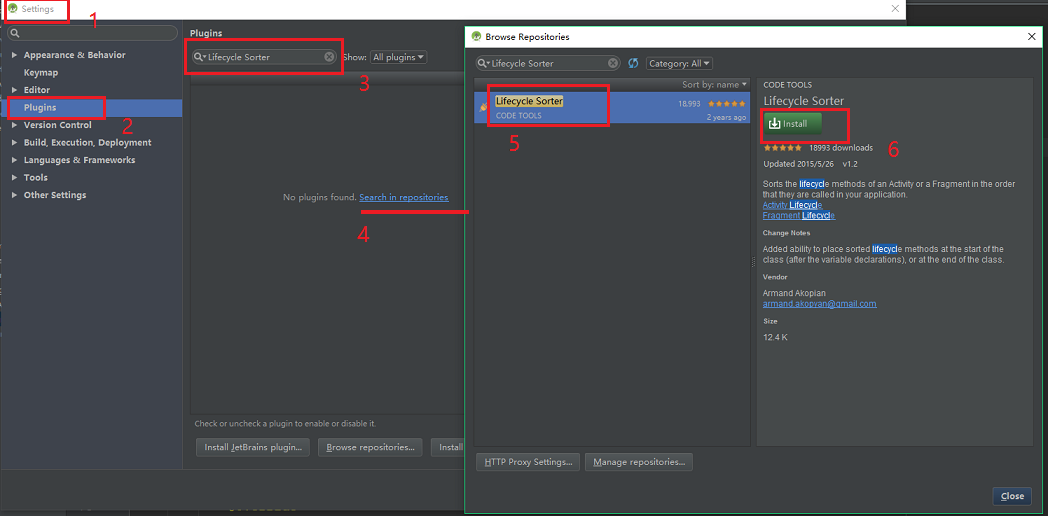Click the plugin icon beside Lifecycle Sorter row
The width and height of the screenshot is (1048, 516).
coord(483,107)
